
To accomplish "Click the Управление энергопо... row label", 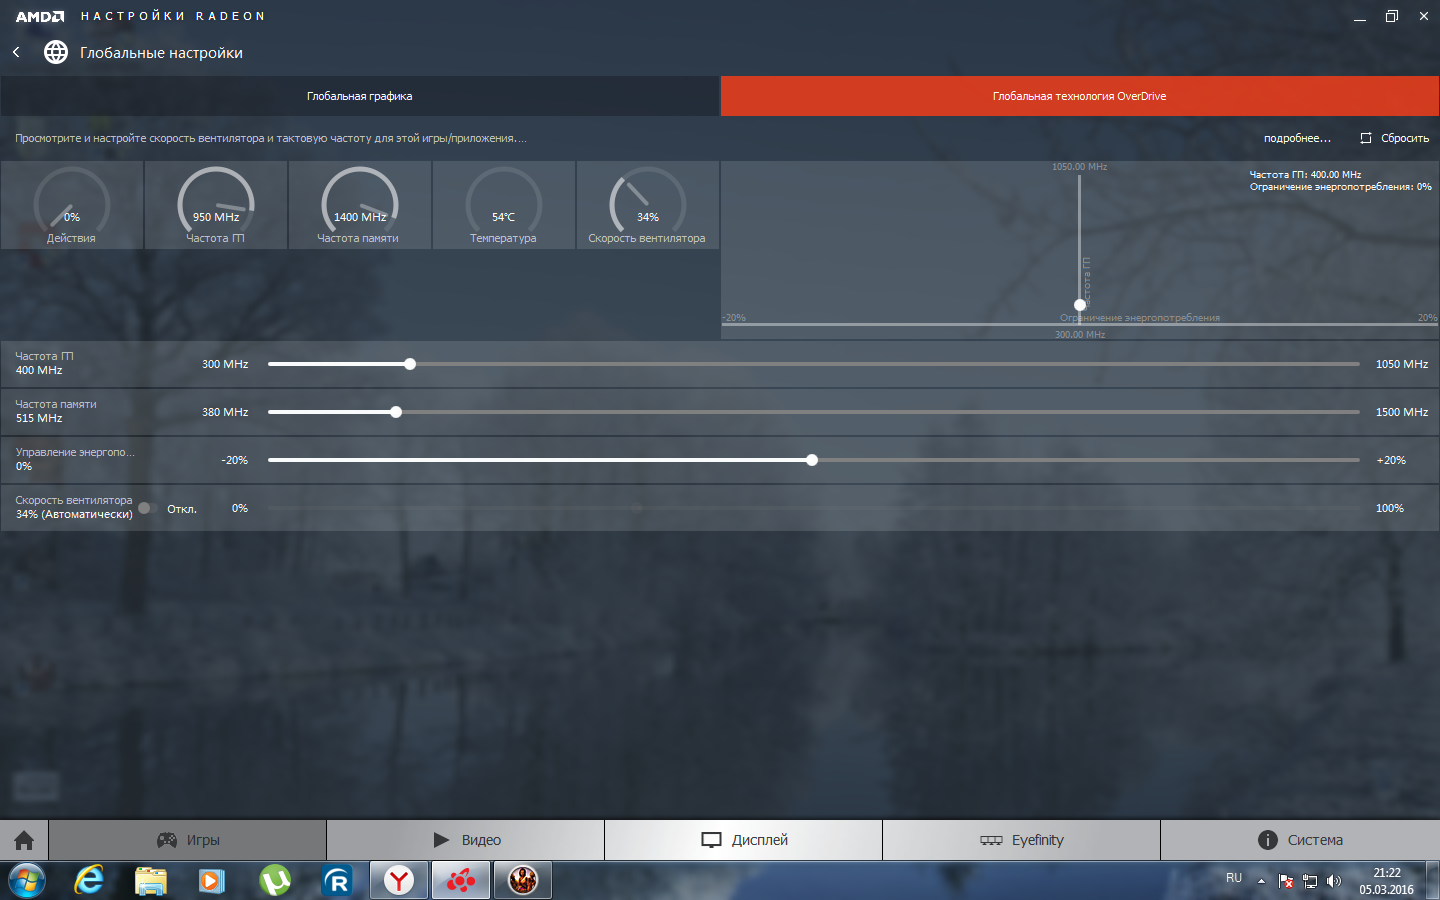I will [x=75, y=452].
